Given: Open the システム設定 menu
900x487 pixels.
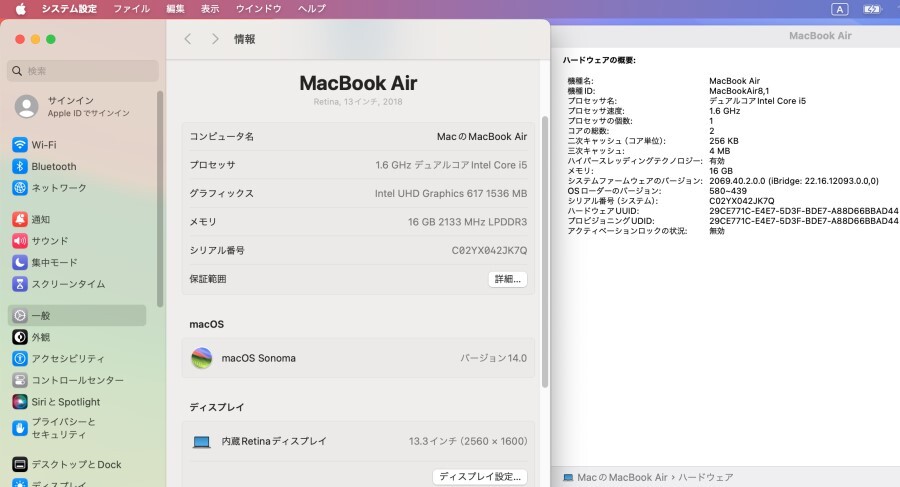Looking at the screenshot, I should (69, 9).
